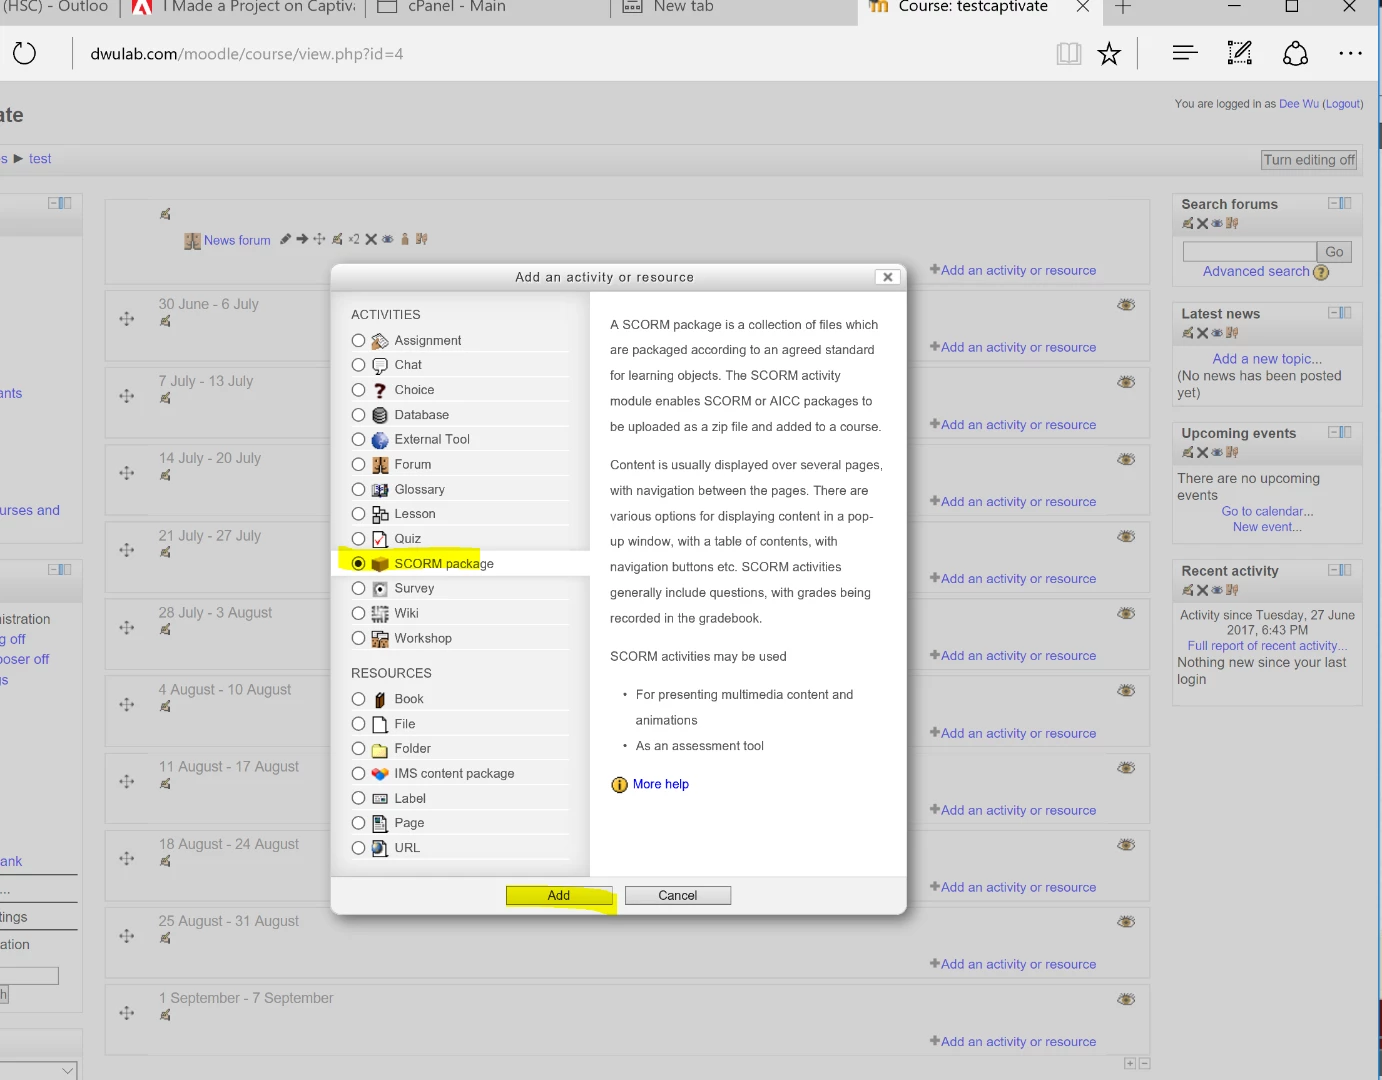Viewport: 1382px width, 1080px height.
Task: Open browser more options ellipsis
Action: [x=1350, y=54]
